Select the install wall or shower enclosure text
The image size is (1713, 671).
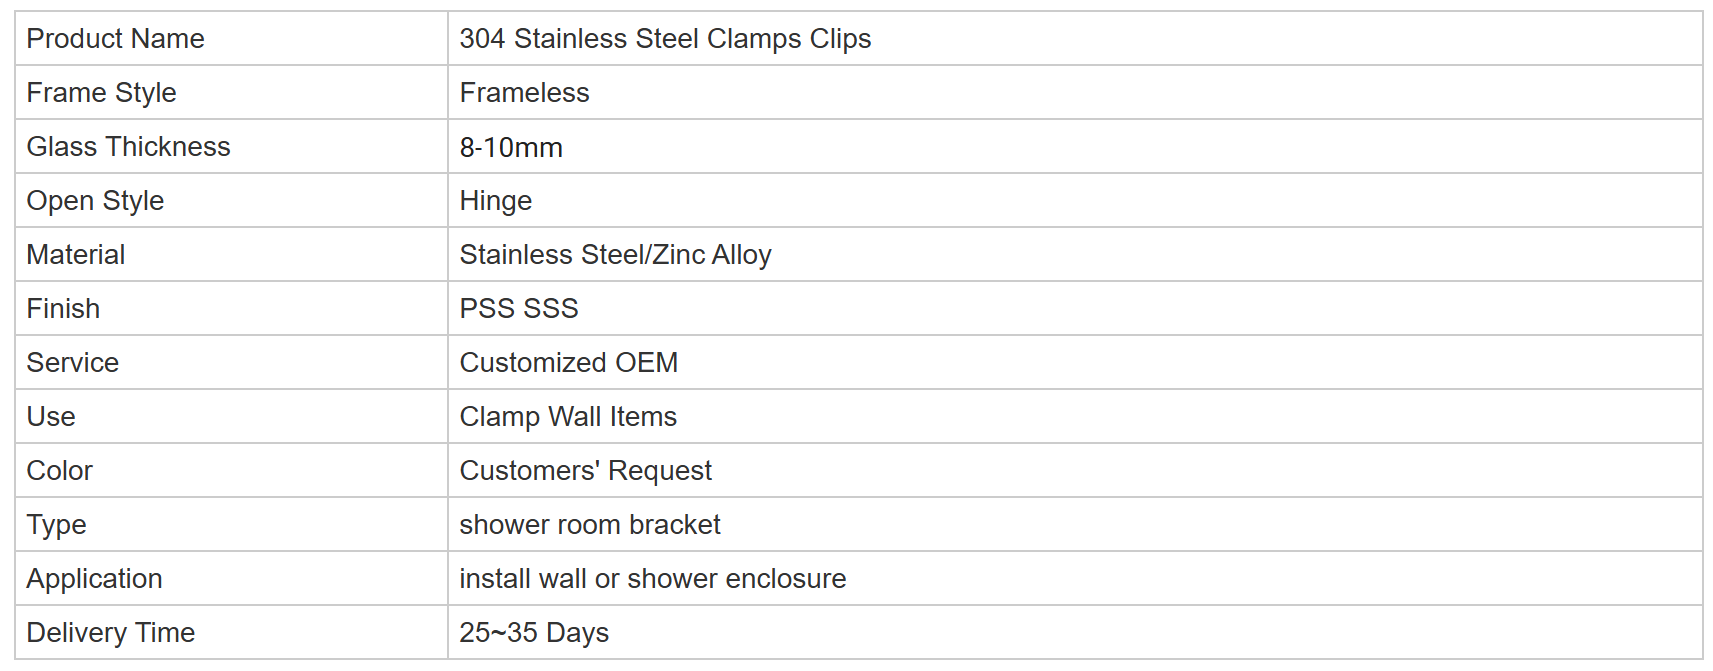pyautogui.click(x=653, y=579)
